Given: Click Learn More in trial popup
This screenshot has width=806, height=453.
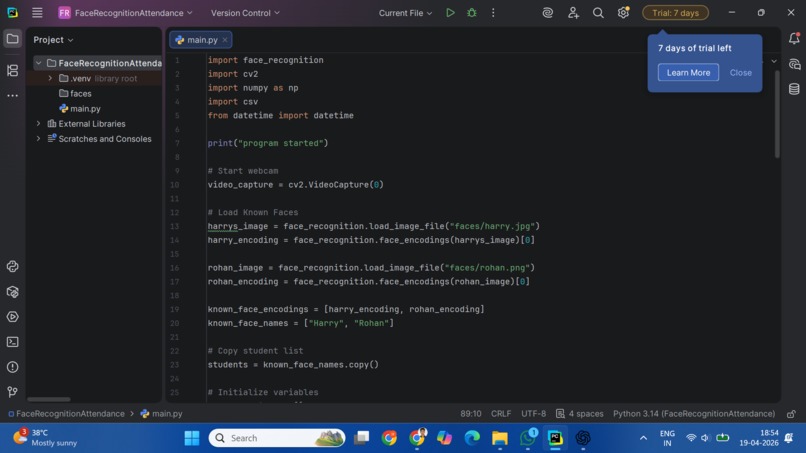Looking at the screenshot, I should coord(688,73).
